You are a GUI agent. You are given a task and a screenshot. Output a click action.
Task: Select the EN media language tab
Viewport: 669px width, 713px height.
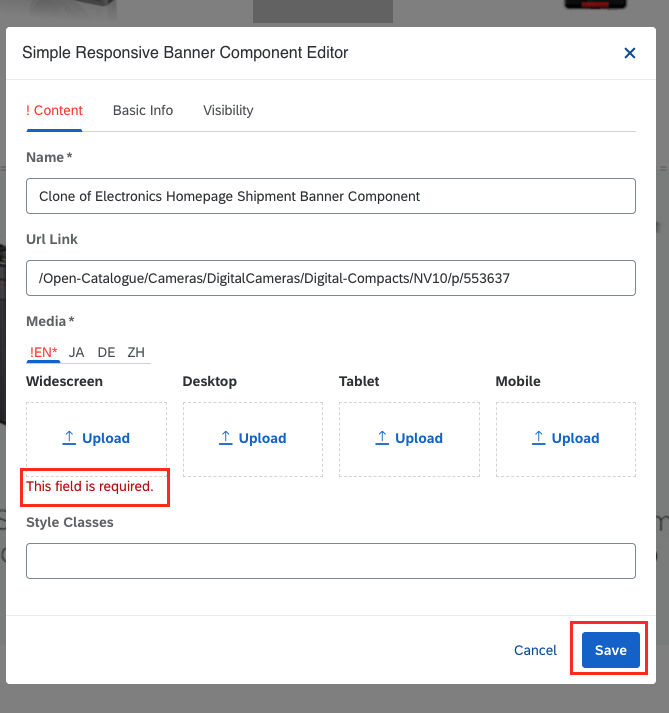pyautogui.click(x=43, y=352)
